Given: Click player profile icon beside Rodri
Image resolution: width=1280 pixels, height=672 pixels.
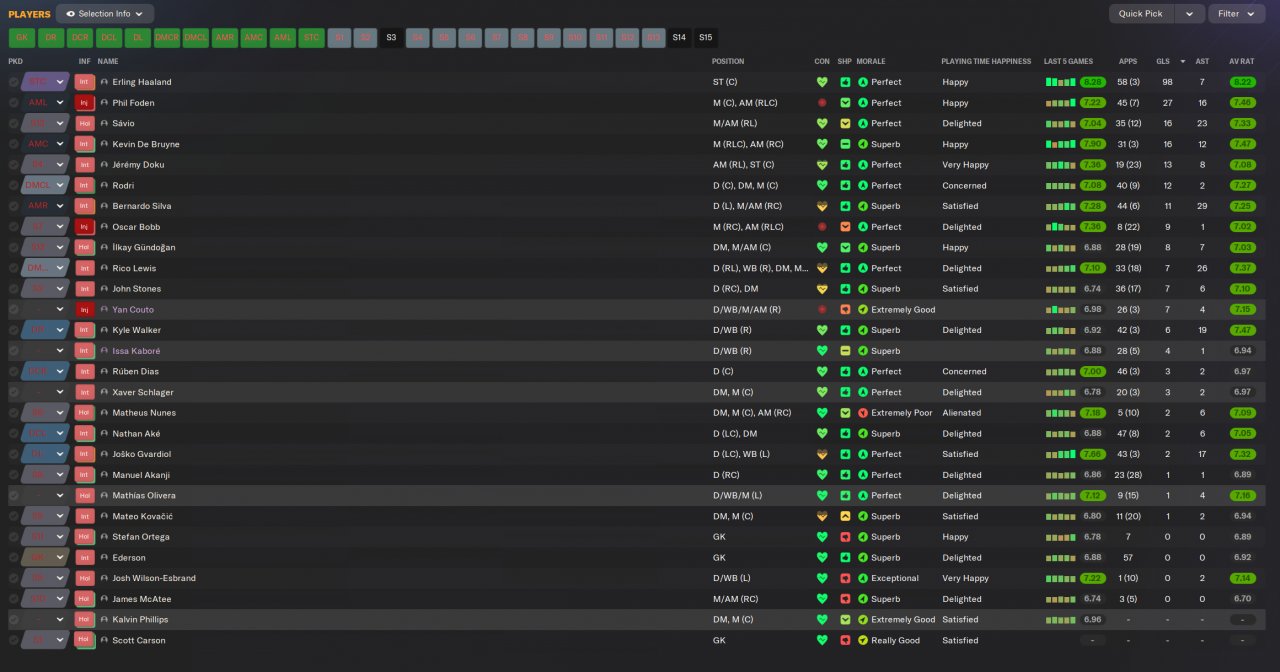Looking at the screenshot, I should pyautogui.click(x=104, y=185).
